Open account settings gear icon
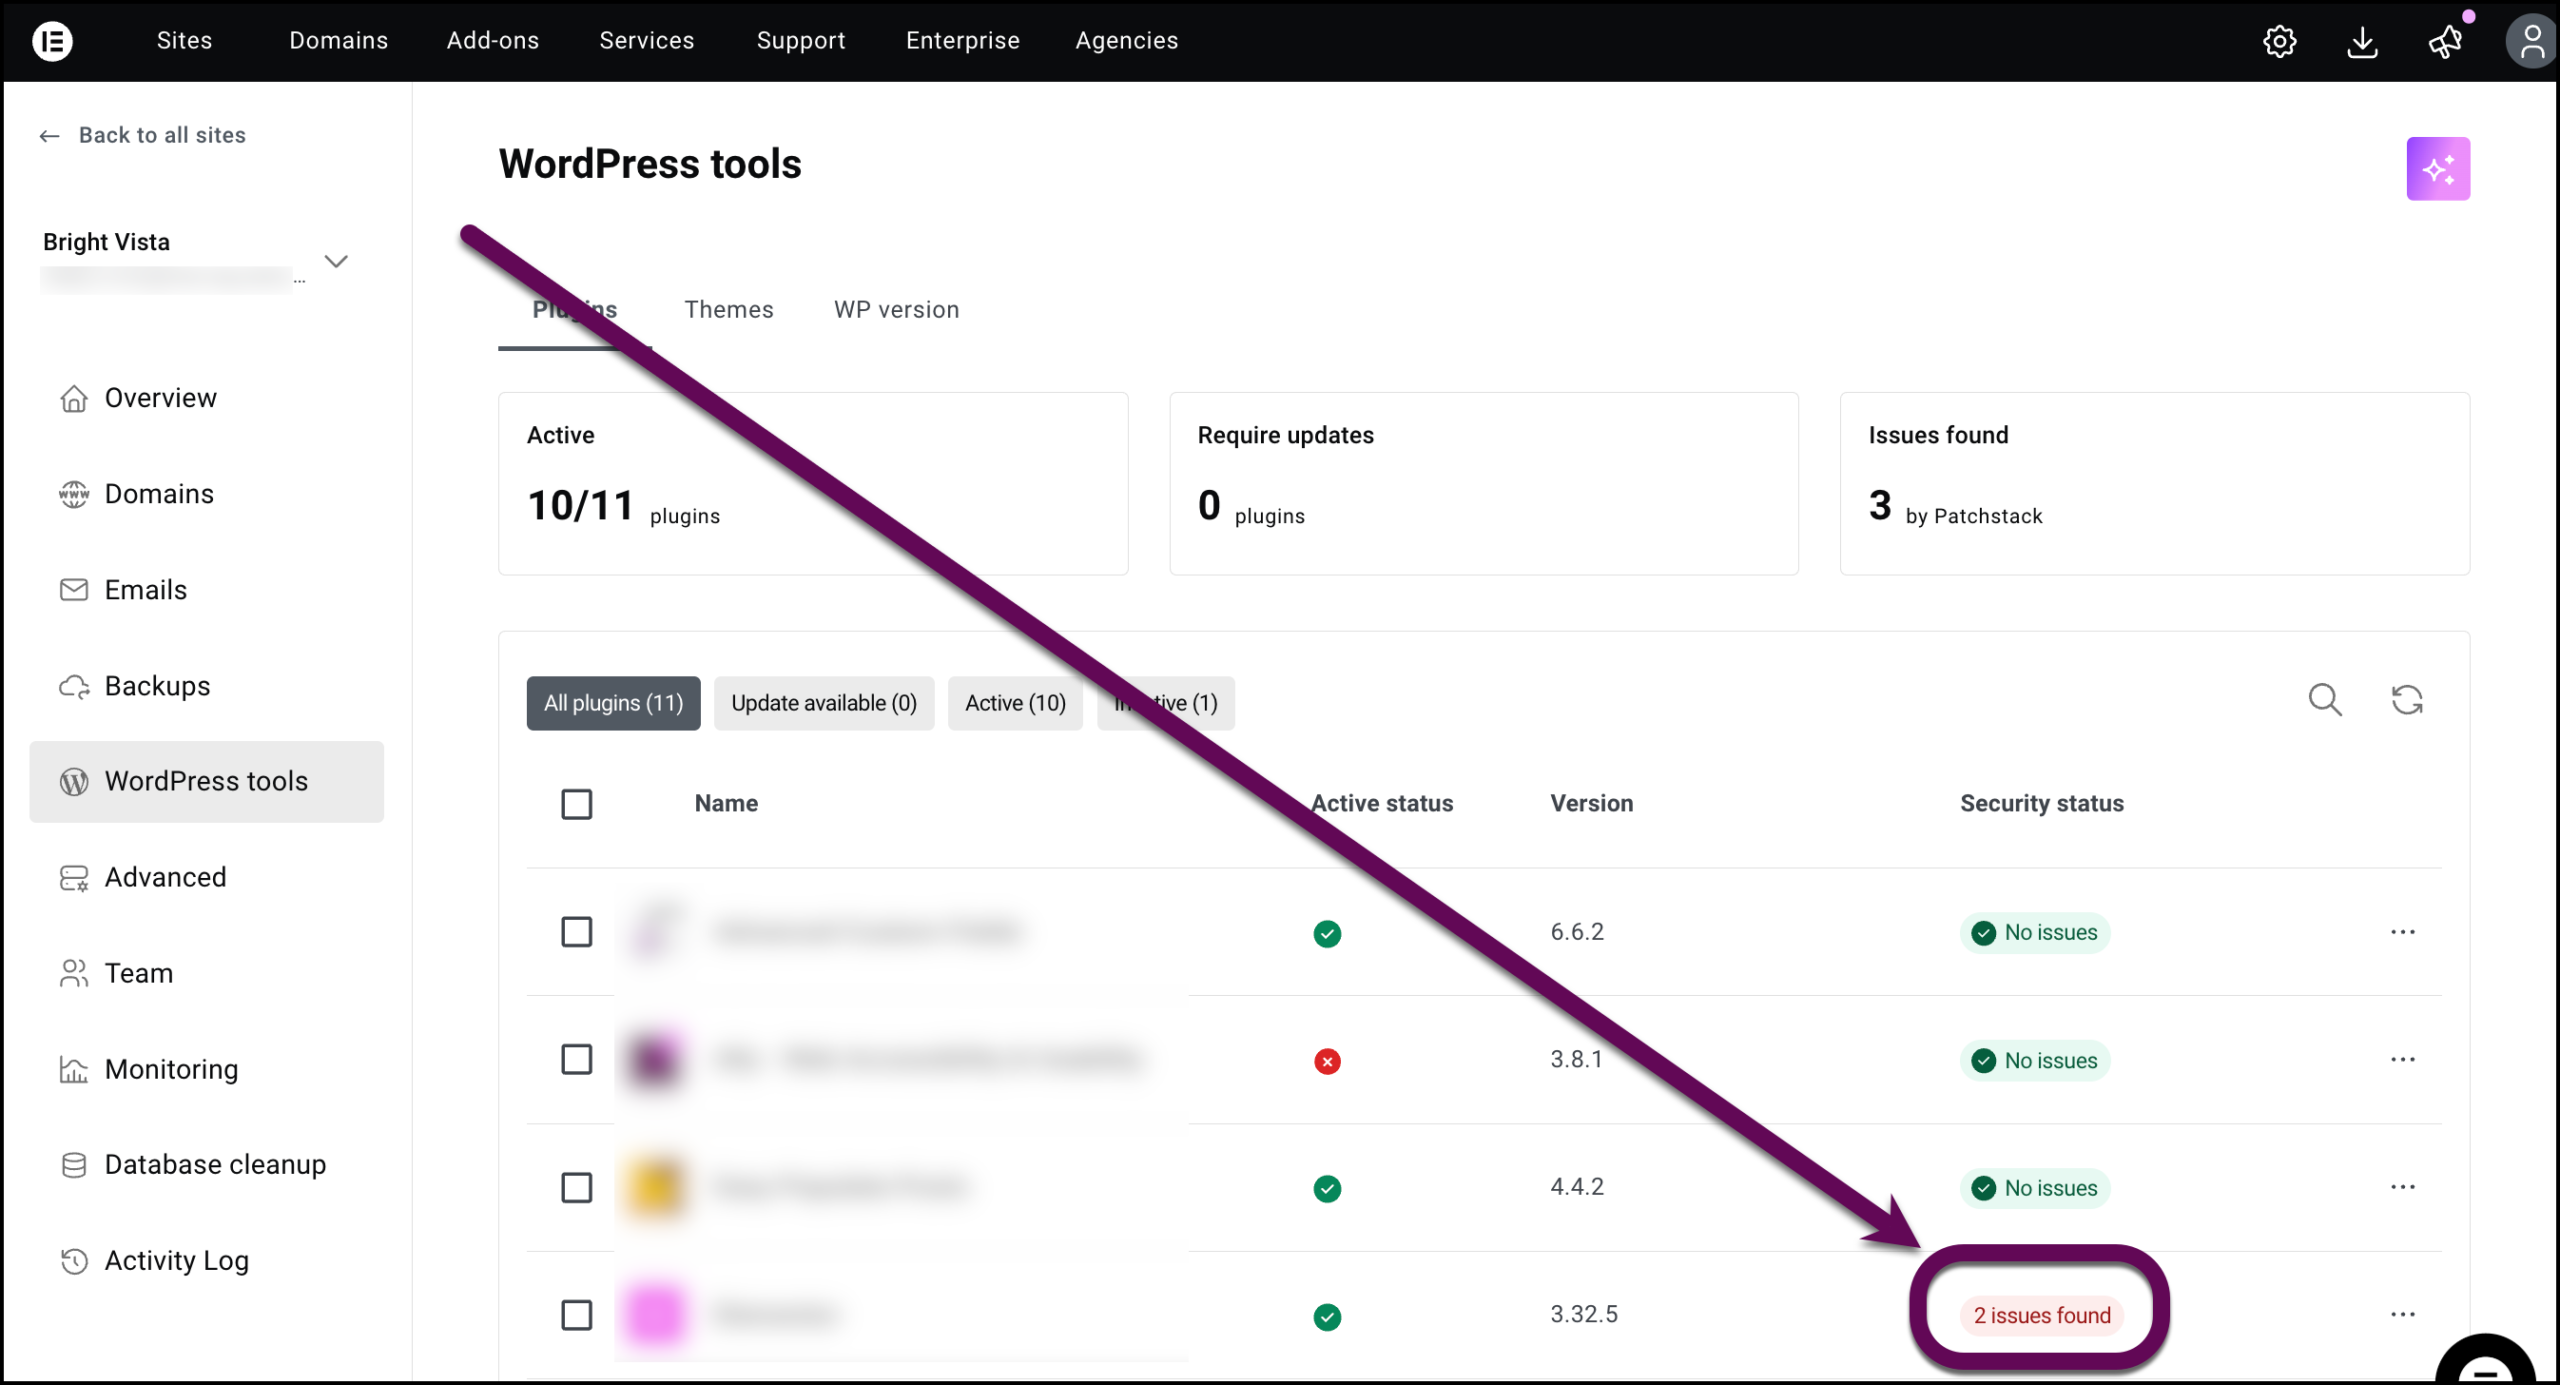Image resolution: width=2560 pixels, height=1385 pixels. pyautogui.click(x=2279, y=41)
